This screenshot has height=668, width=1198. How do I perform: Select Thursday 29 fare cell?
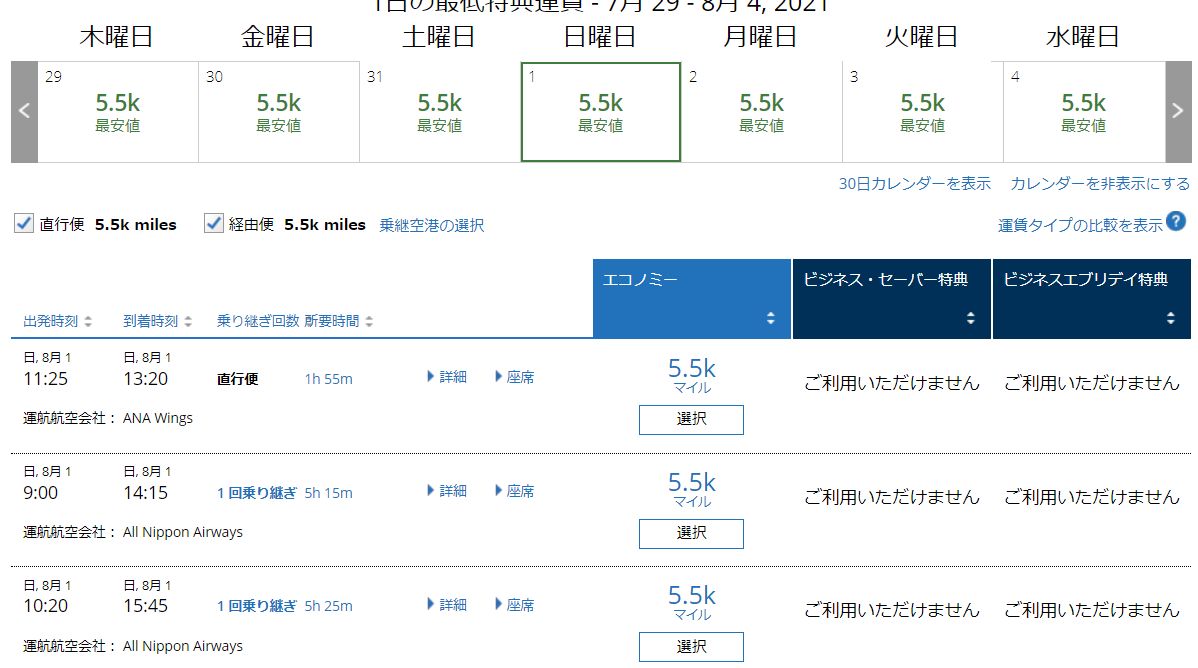118,112
